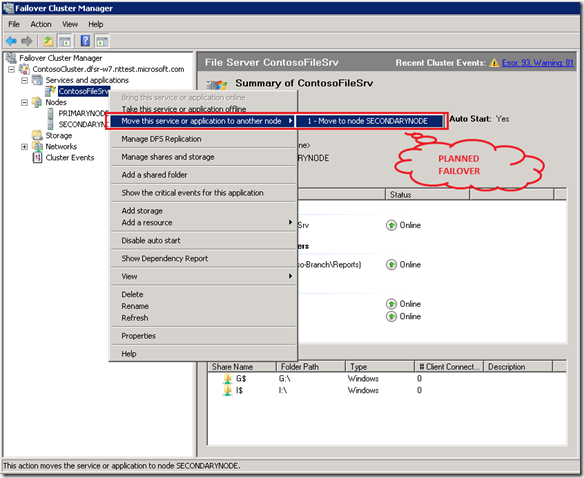Choose Manage shares and storage

[203, 157]
